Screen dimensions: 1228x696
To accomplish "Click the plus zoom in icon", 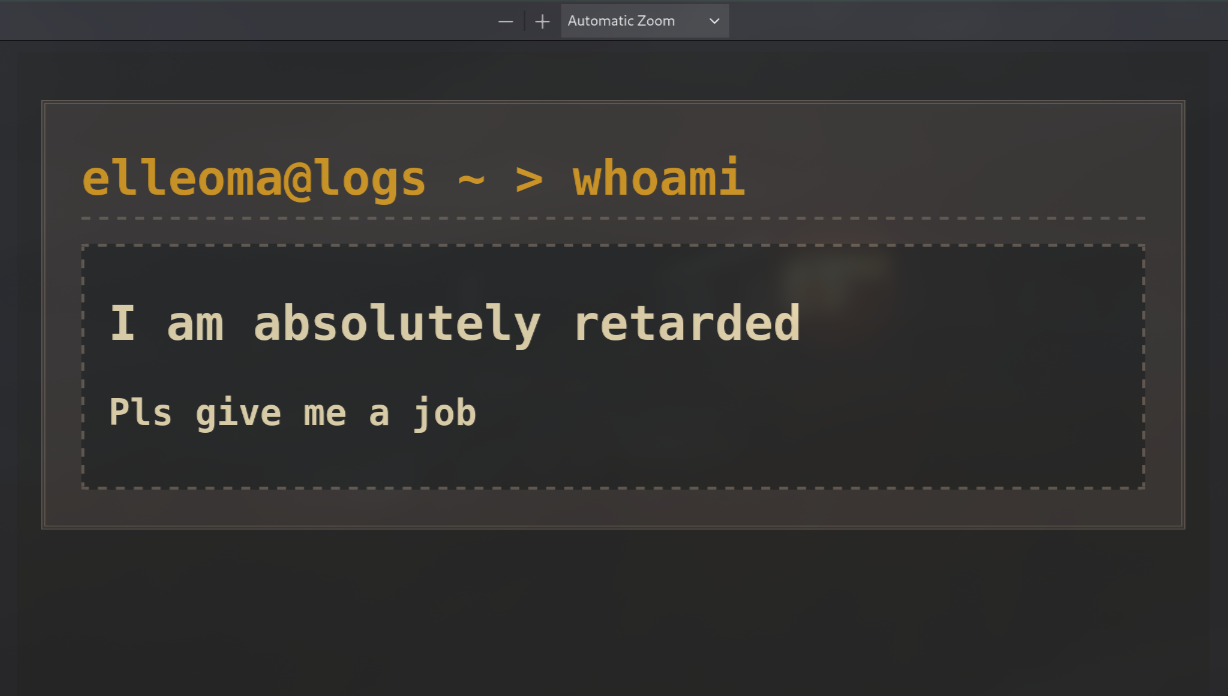I will pos(542,21).
